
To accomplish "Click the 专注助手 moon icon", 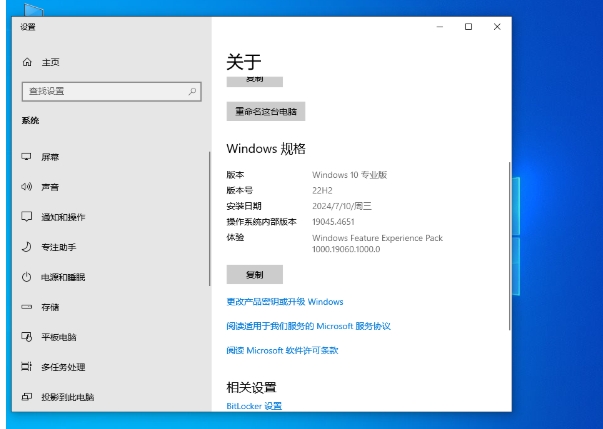I will (x=27, y=247).
